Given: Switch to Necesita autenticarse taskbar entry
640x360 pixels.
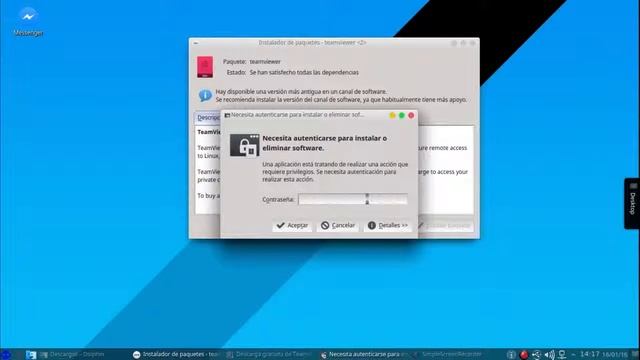Looking at the screenshot, I should tap(363, 355).
